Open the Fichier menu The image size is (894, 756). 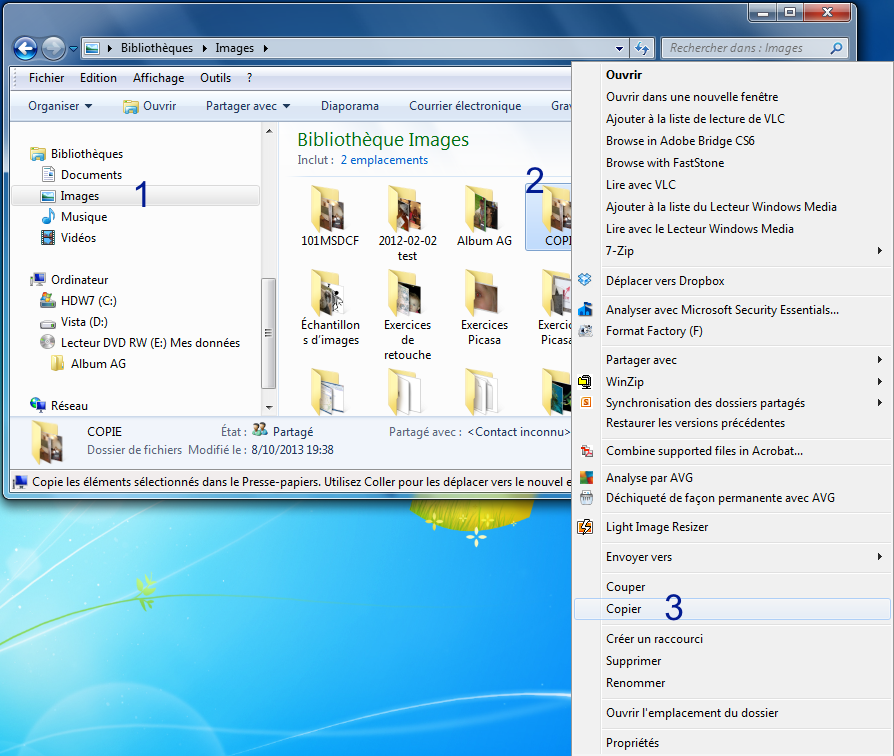point(46,78)
